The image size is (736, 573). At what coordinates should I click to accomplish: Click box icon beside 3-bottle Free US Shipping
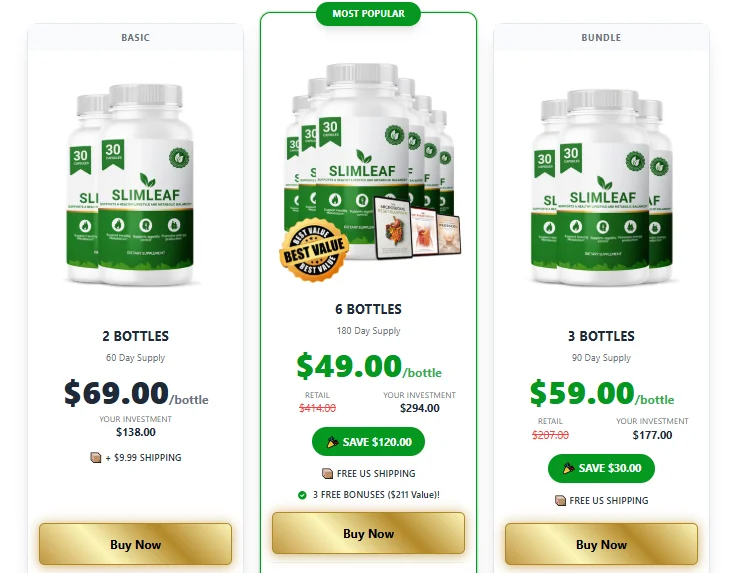point(560,501)
